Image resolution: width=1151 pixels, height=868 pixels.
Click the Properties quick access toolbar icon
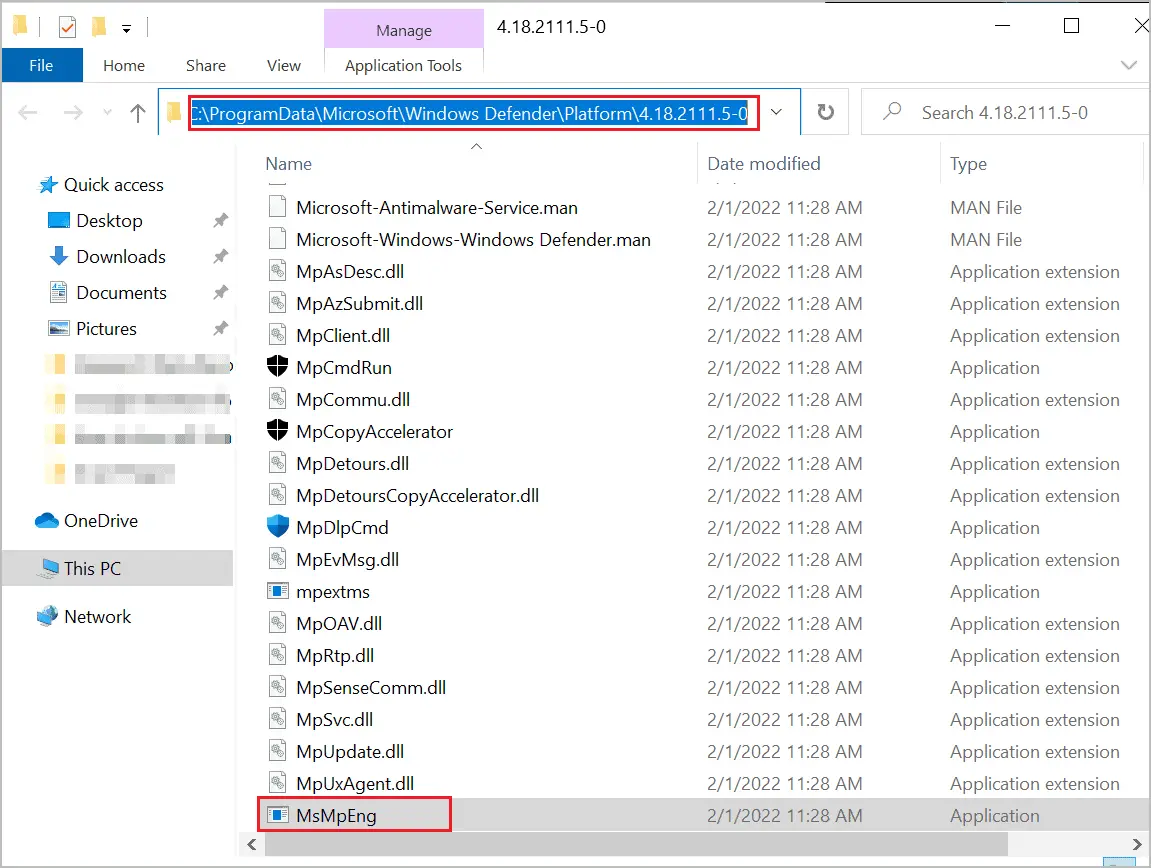coord(67,27)
